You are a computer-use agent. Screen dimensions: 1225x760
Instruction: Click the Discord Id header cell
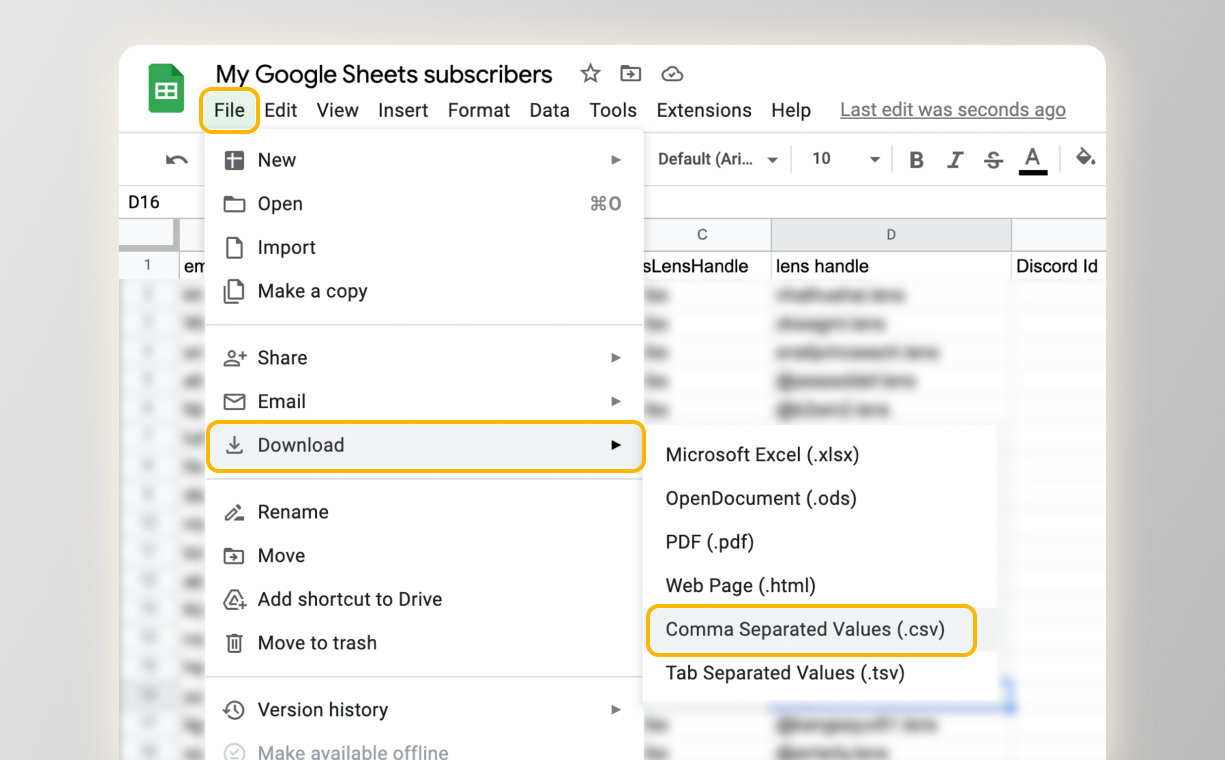pos(1058,266)
